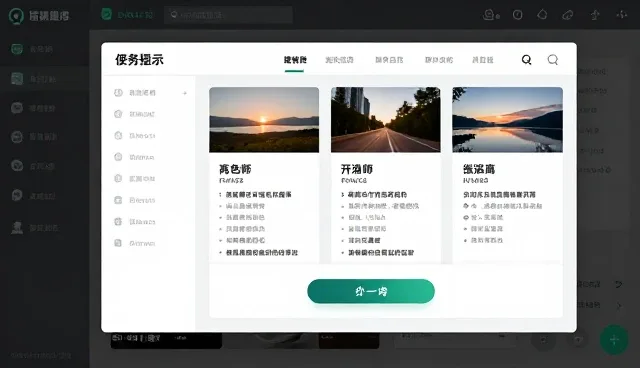The height and width of the screenshot is (368, 640).
Task: Open the sunset-over-lake thumbnail
Action: pyautogui.click(x=264, y=120)
